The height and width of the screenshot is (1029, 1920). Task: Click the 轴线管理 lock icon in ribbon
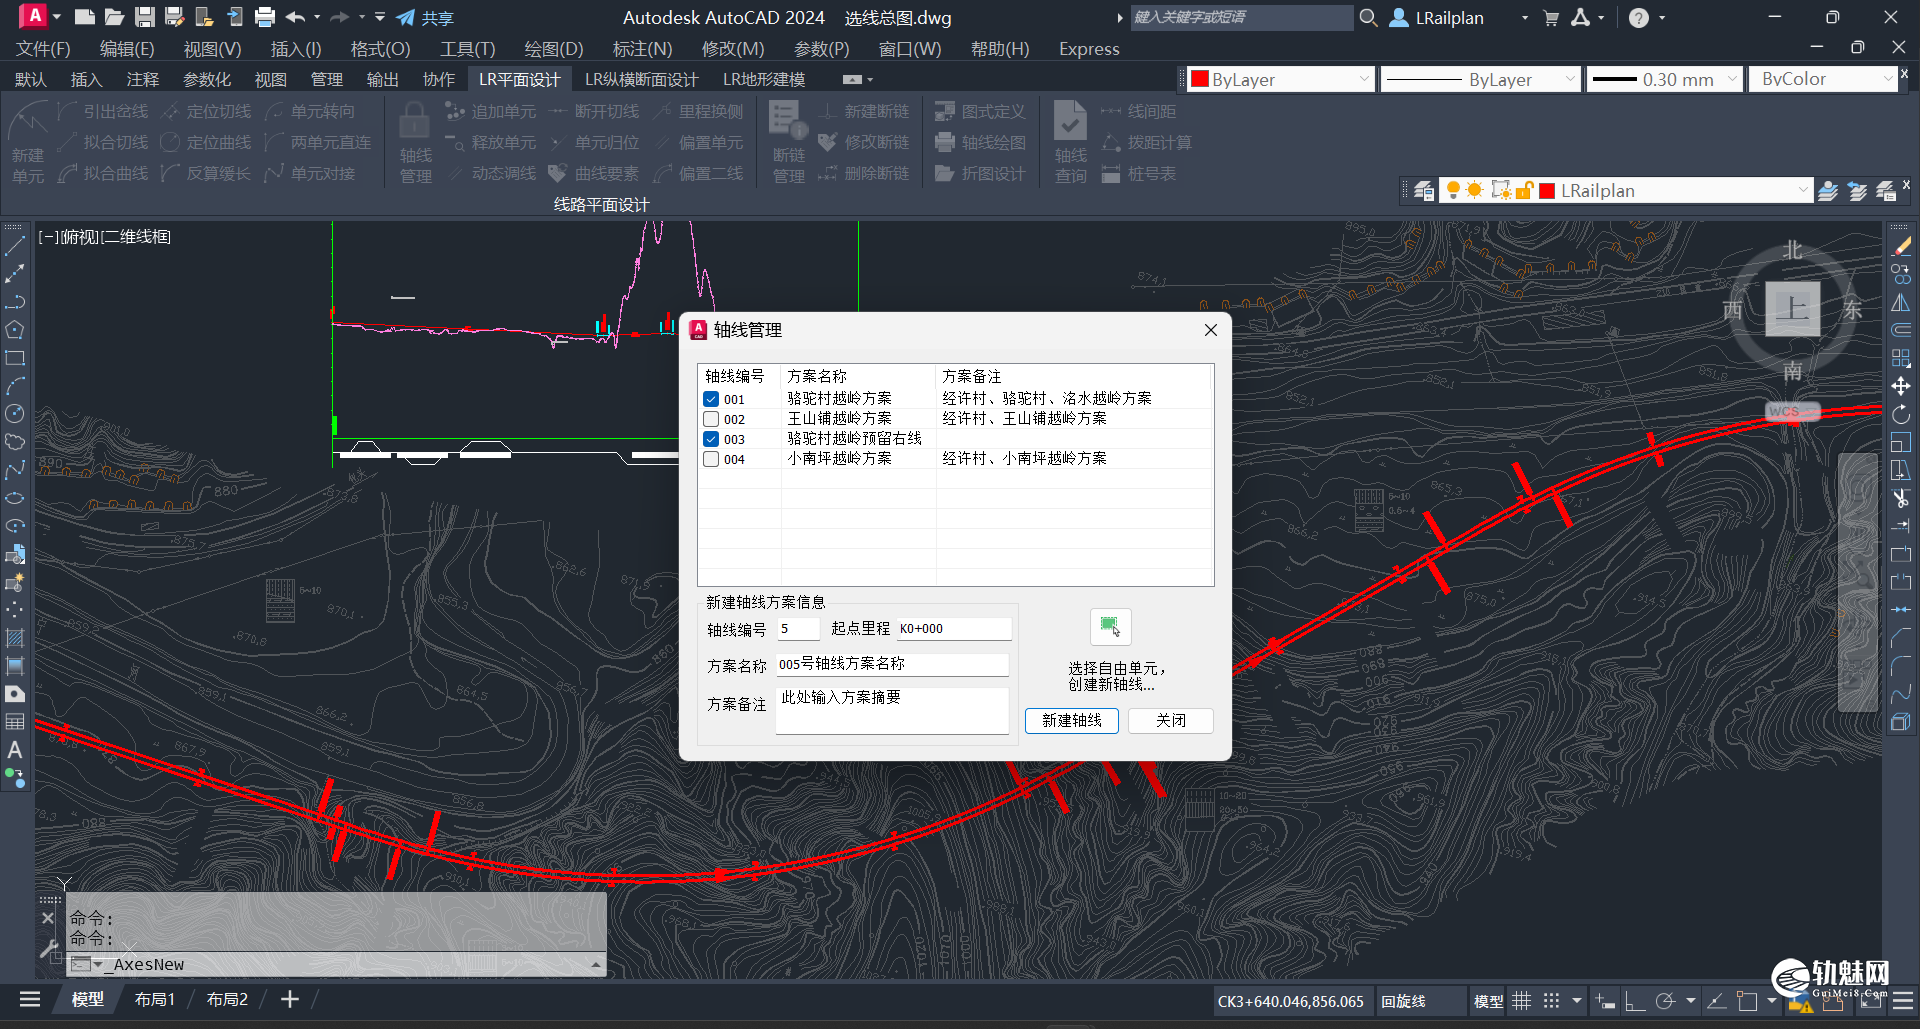(x=415, y=142)
